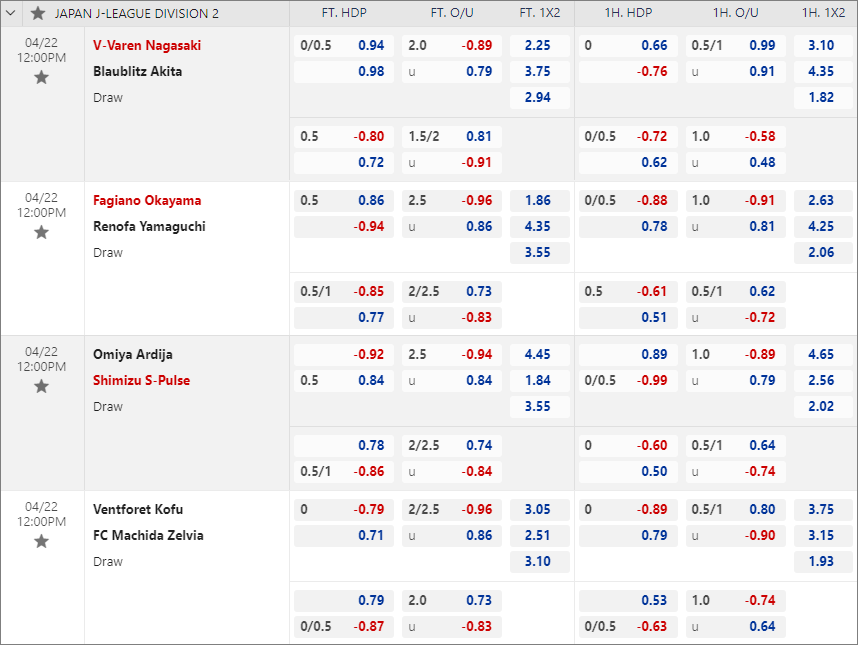Star the Omiya Ardija vs Shimizu S-Pulse match

coord(42,387)
